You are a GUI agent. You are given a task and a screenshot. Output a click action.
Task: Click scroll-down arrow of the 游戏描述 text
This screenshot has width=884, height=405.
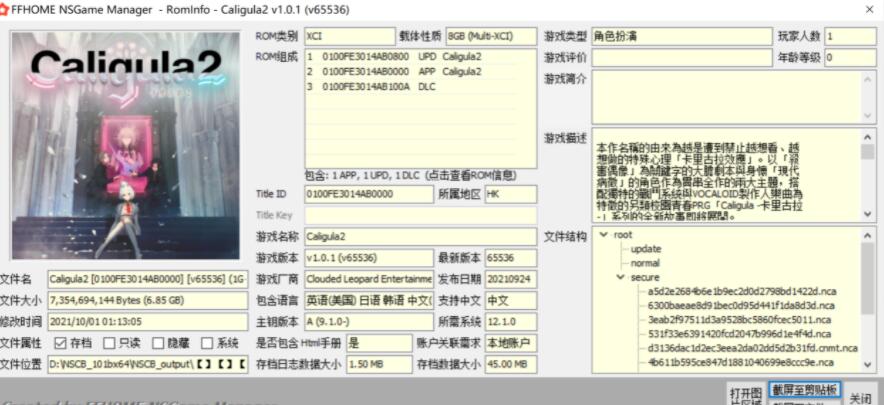point(868,214)
